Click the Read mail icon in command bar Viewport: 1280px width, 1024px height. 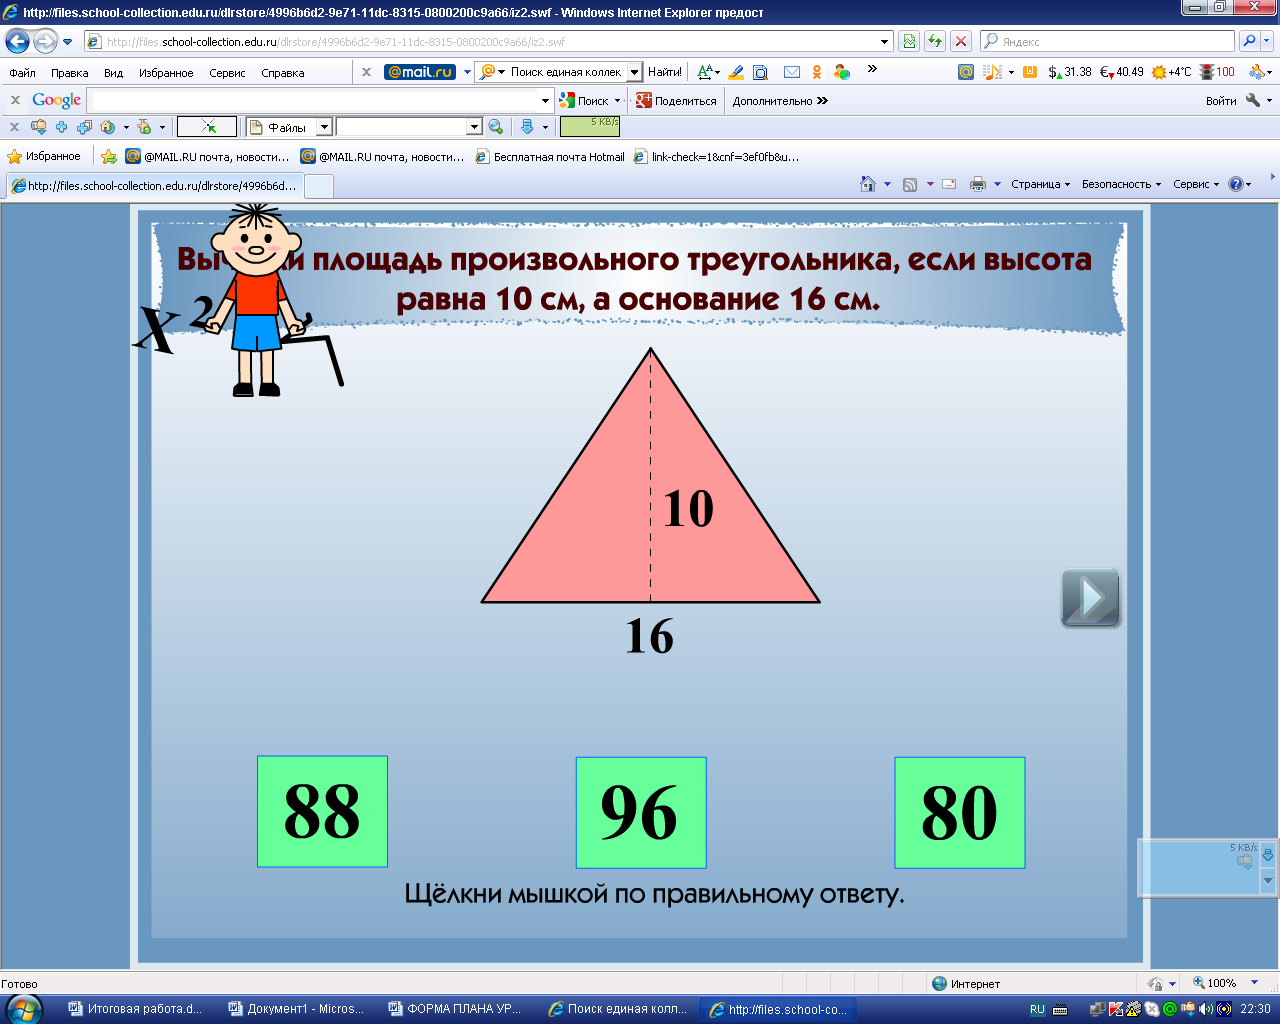coord(949,184)
